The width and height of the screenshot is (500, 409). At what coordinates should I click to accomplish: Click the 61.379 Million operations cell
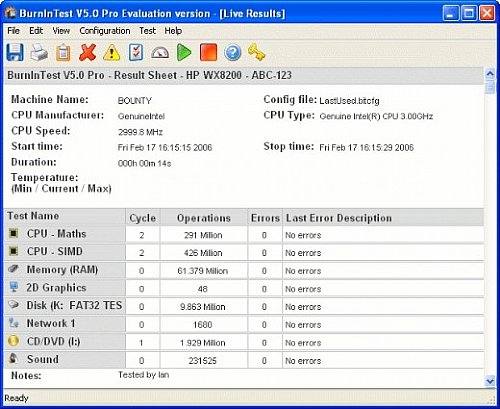click(x=203, y=271)
